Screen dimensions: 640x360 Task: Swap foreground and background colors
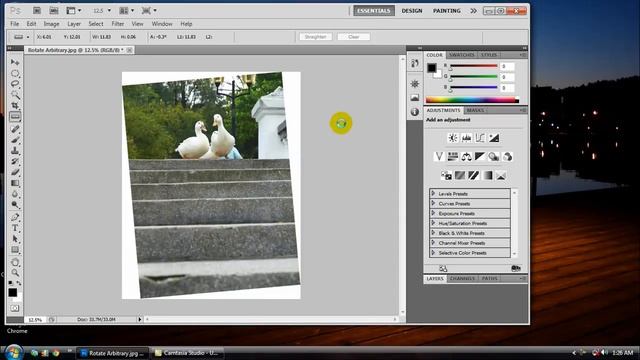19,282
